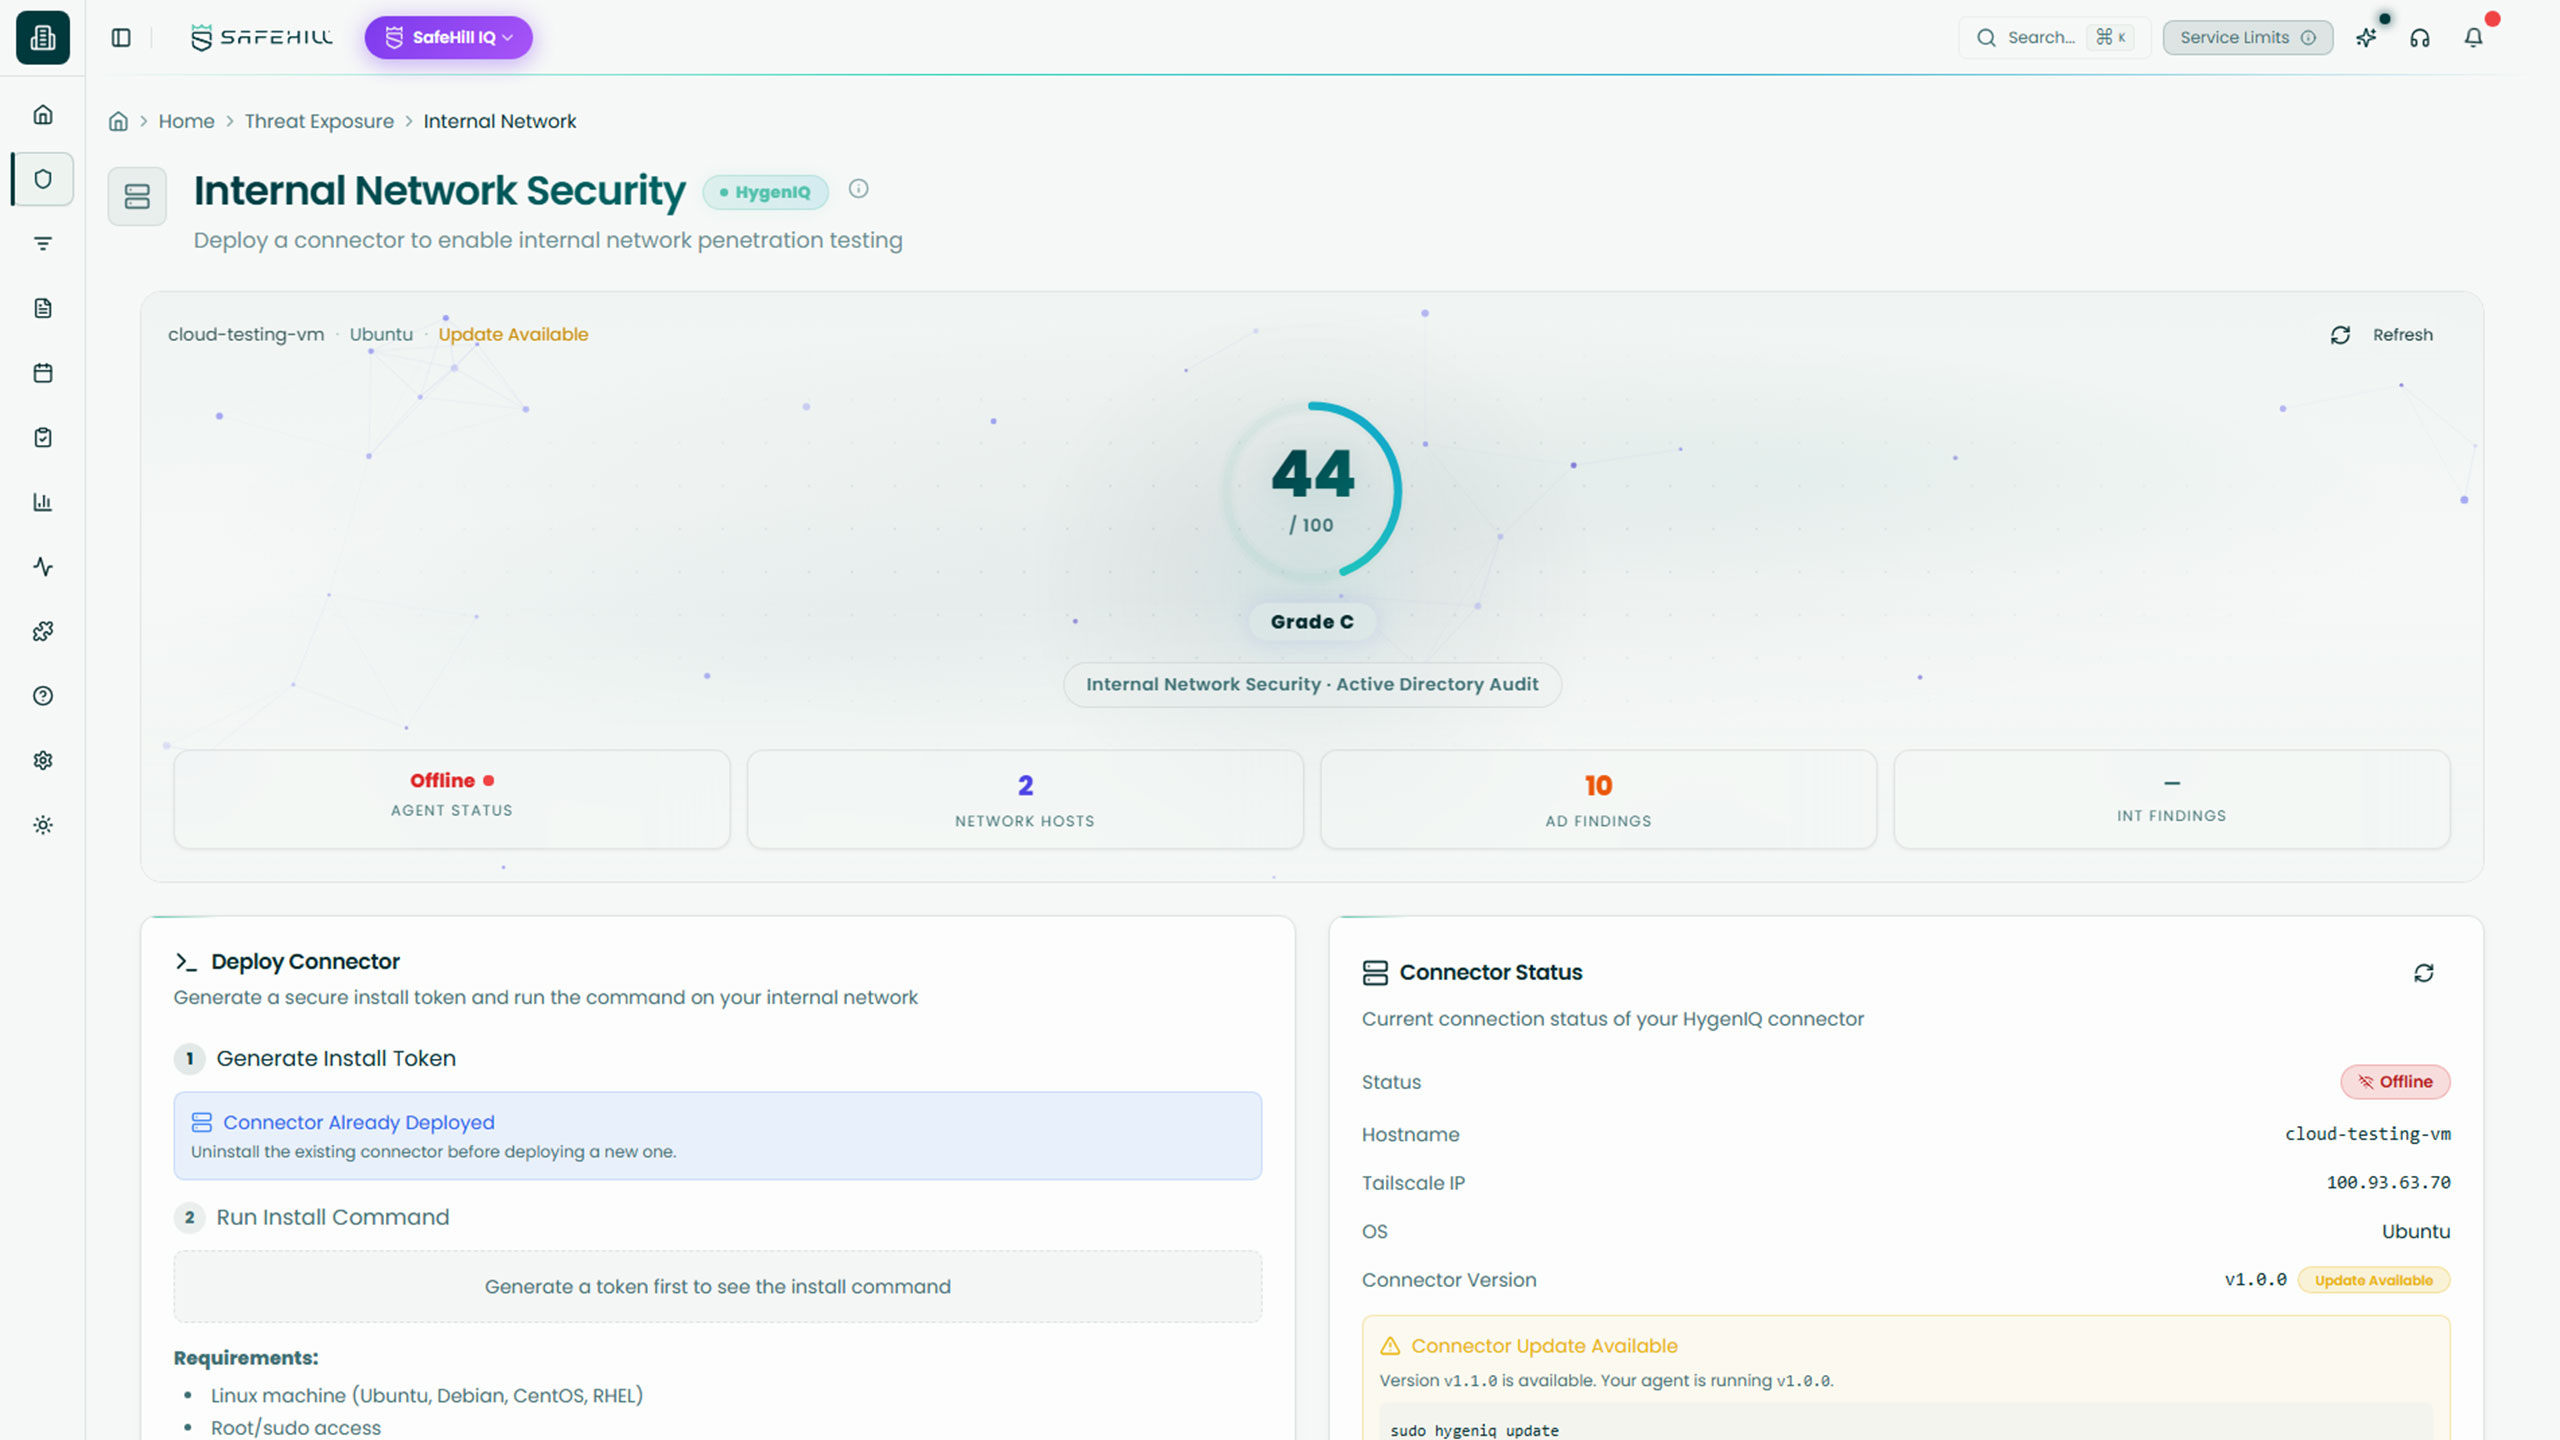Open support using the headphones icon

click(2420, 37)
